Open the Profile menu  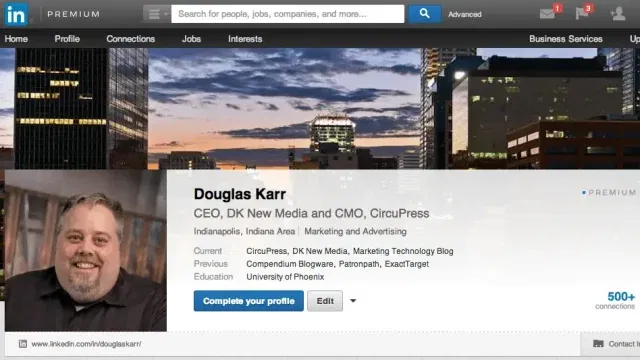(67, 39)
